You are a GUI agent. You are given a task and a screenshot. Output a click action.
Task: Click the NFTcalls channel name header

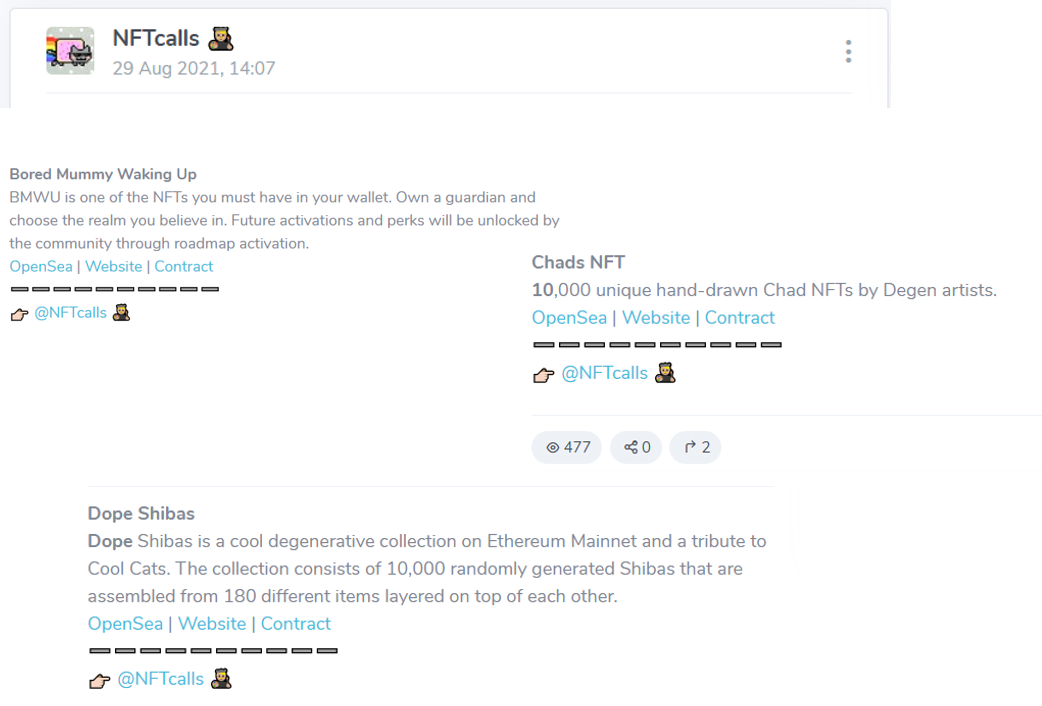[156, 39]
